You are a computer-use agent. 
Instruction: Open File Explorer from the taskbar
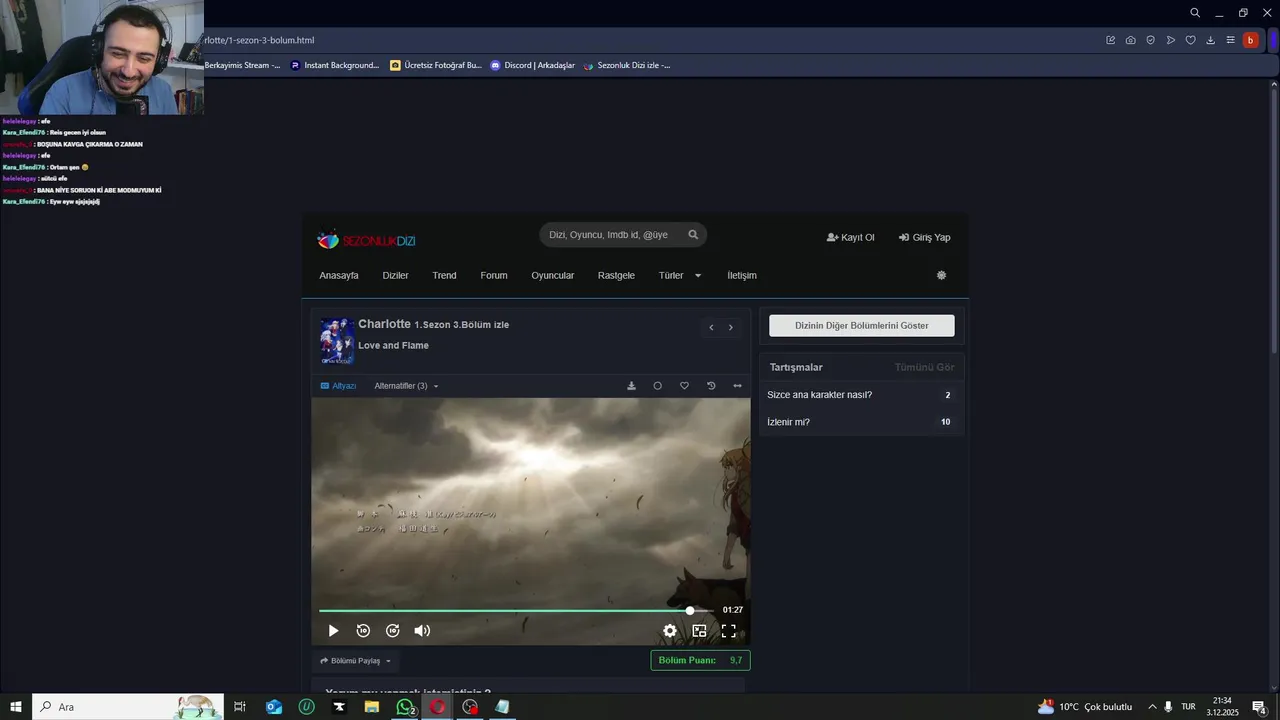[372, 707]
